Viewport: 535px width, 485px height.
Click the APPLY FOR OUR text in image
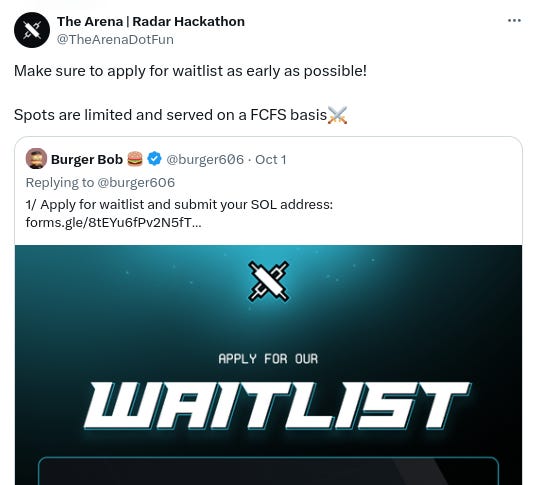click(x=268, y=359)
